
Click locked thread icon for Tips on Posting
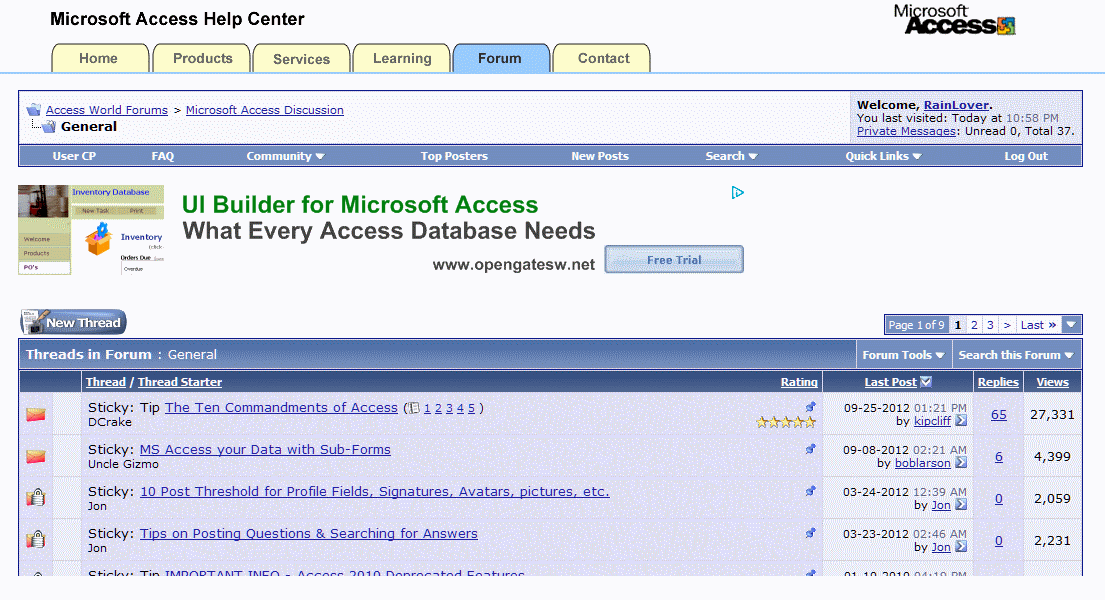pos(36,540)
